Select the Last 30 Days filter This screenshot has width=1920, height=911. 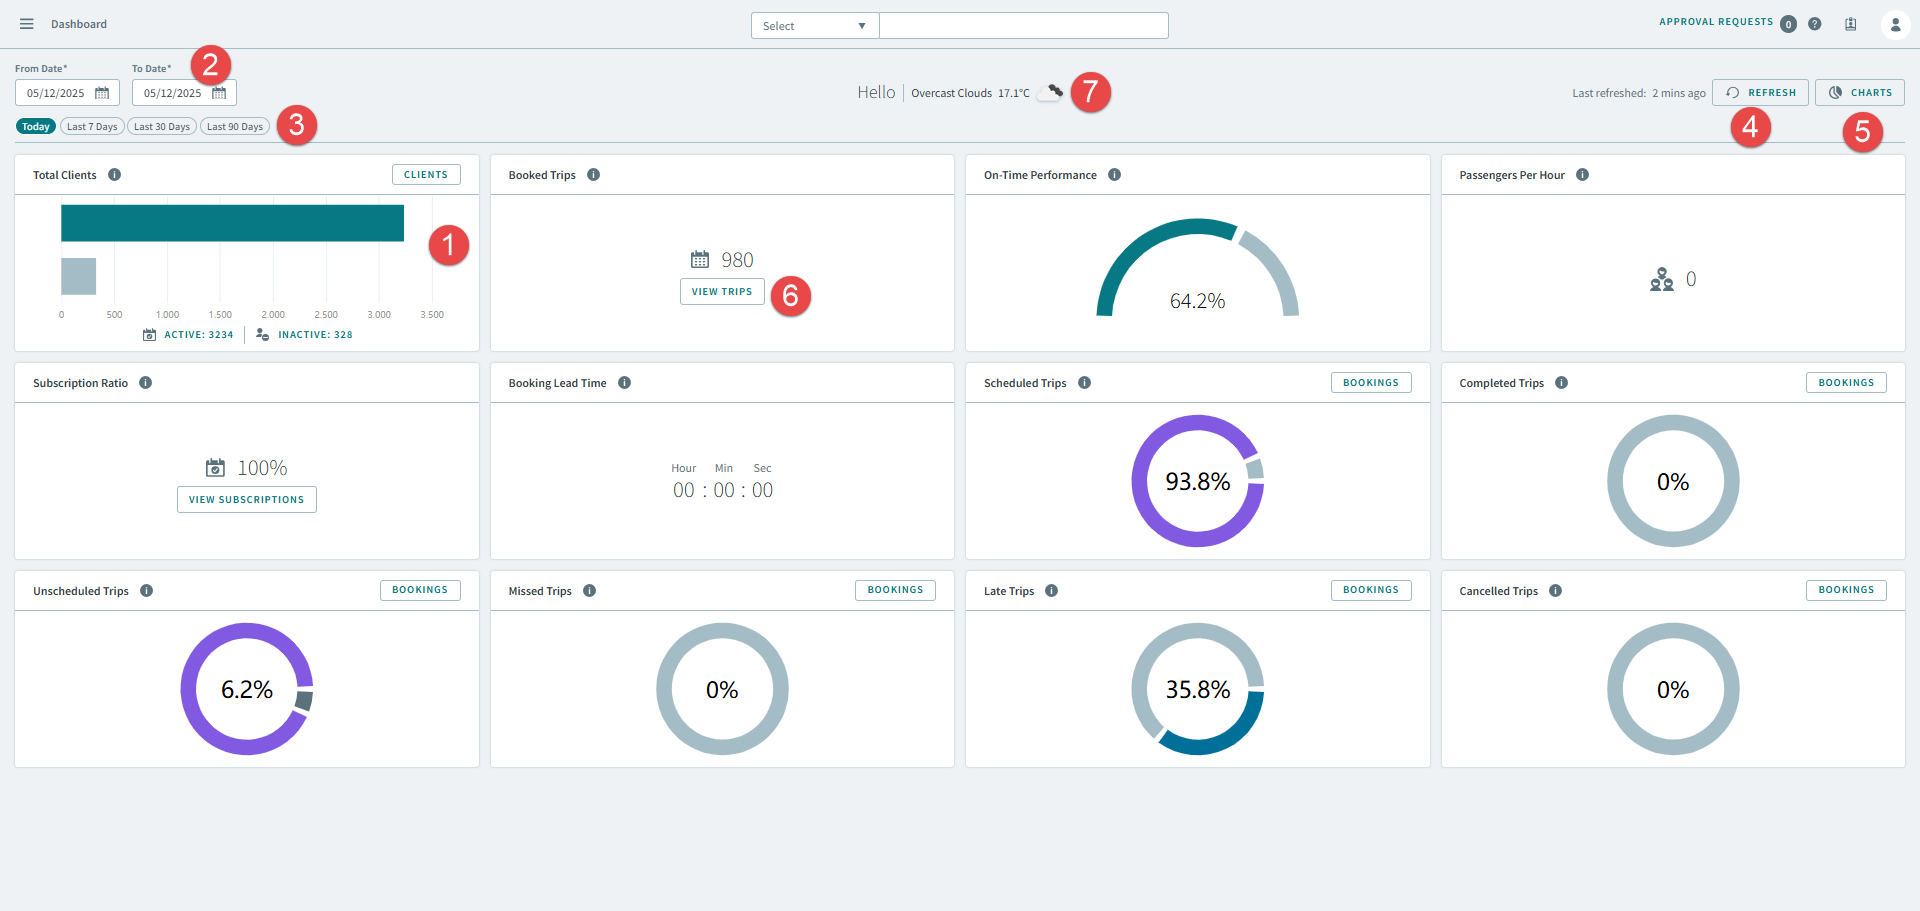coord(161,126)
